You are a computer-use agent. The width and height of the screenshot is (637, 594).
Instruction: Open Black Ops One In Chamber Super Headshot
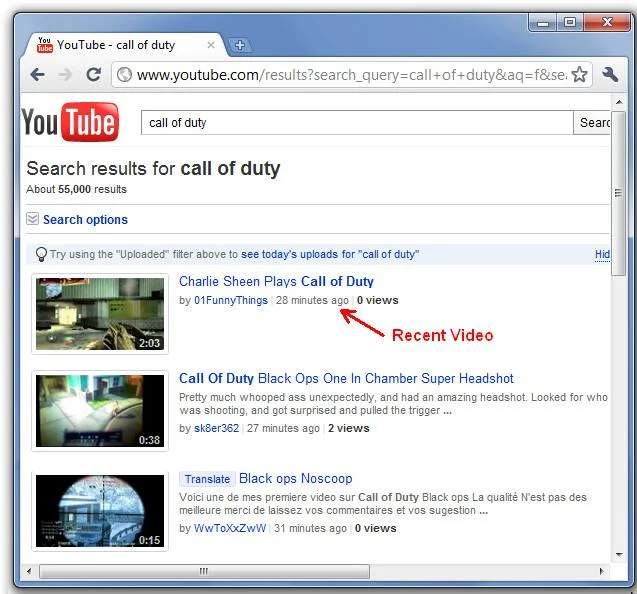(346, 378)
